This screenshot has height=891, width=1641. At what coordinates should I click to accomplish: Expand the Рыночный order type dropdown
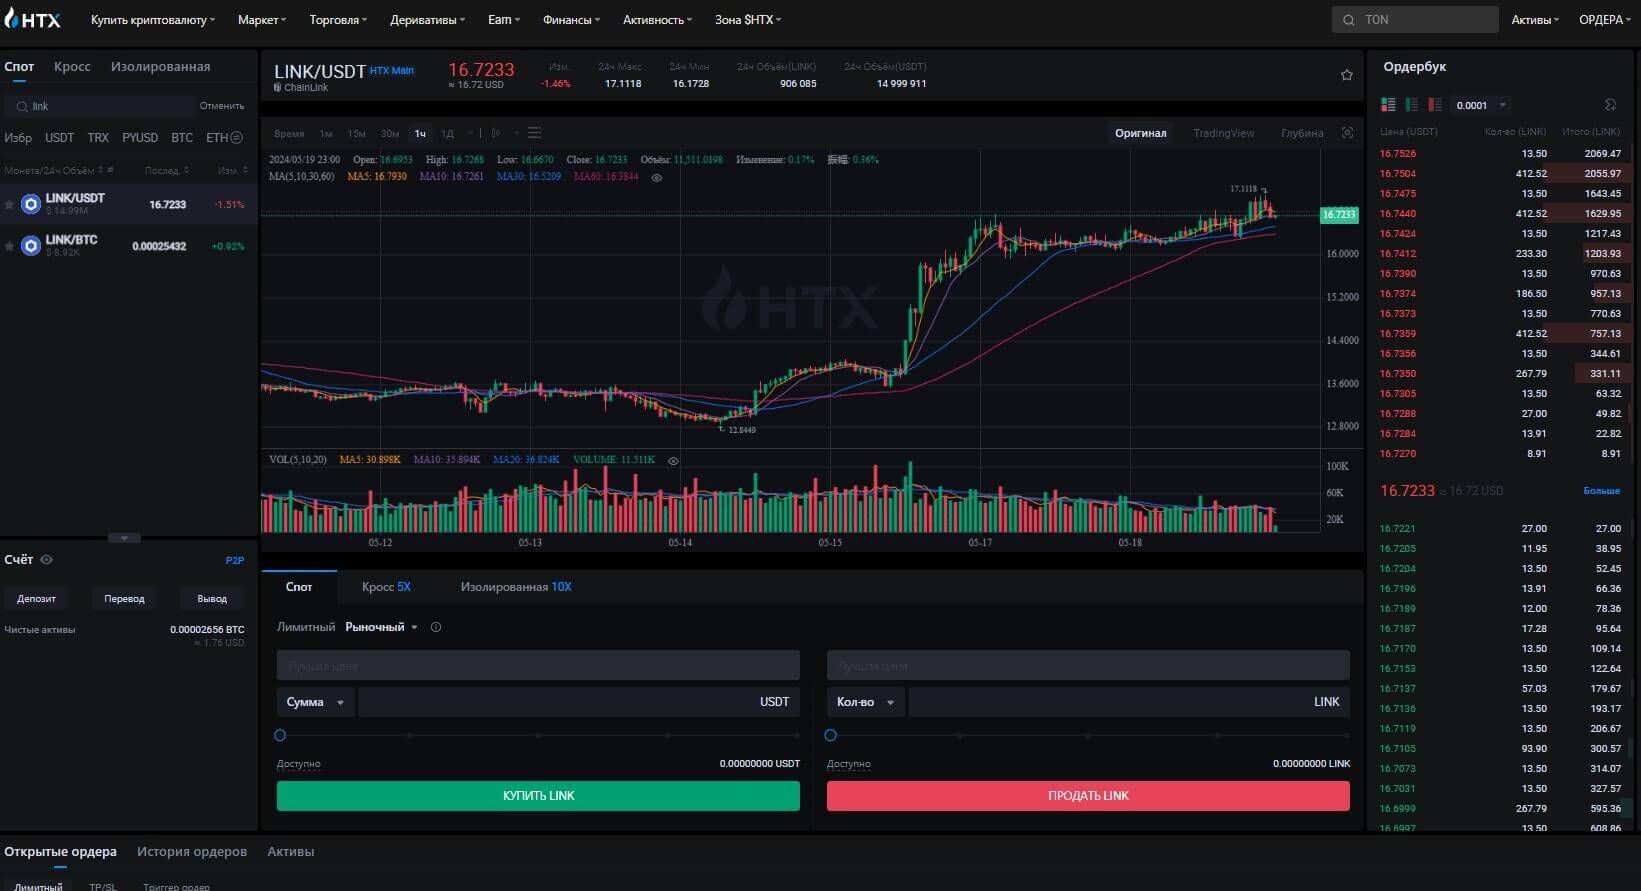(x=381, y=627)
